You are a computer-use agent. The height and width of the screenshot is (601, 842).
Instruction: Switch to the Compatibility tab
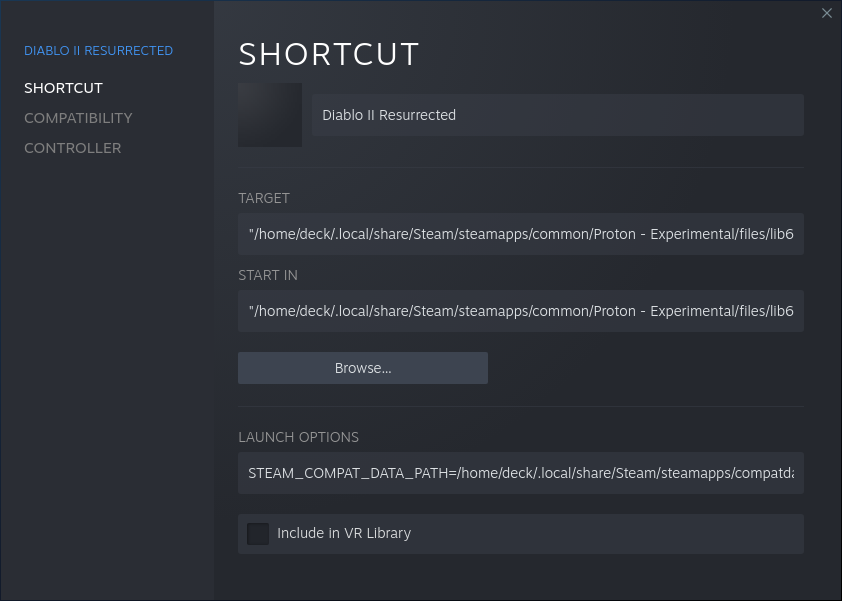pyautogui.click(x=78, y=118)
